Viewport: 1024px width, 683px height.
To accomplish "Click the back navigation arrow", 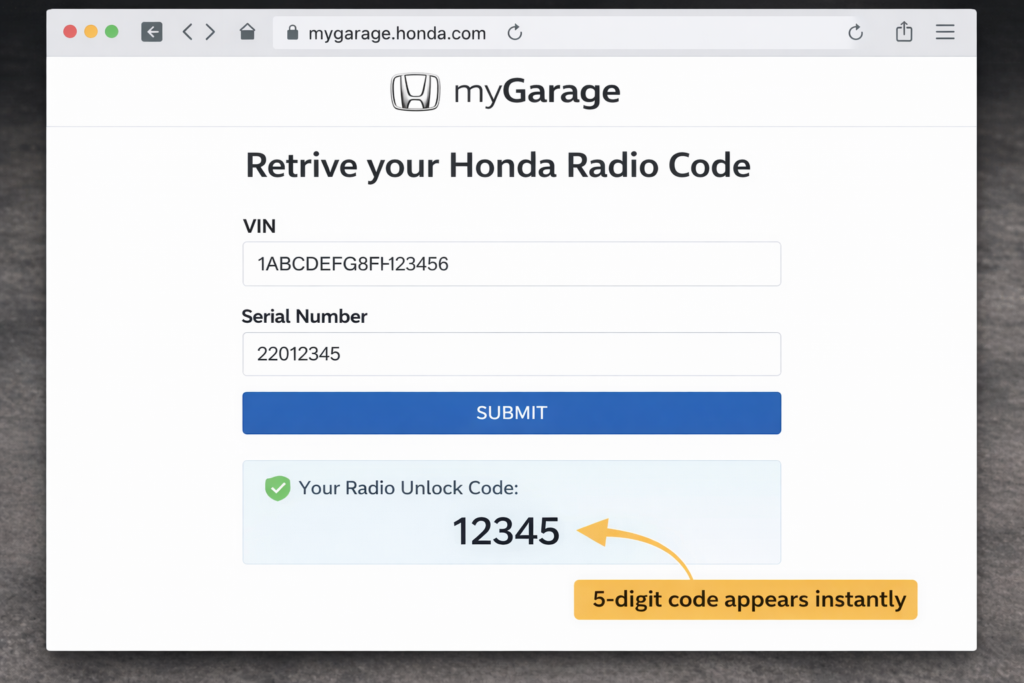I will pos(187,31).
